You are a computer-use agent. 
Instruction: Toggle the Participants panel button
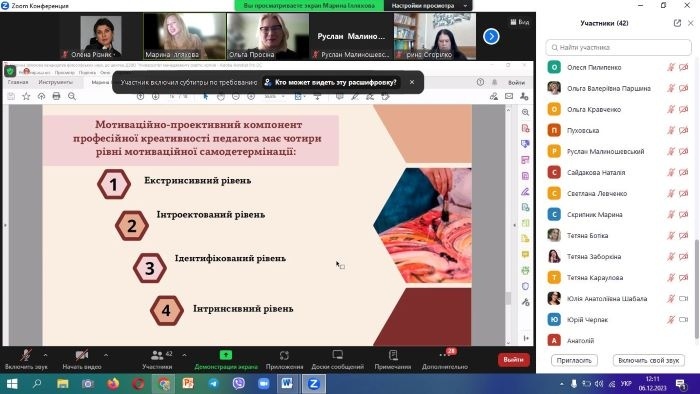coord(157,360)
